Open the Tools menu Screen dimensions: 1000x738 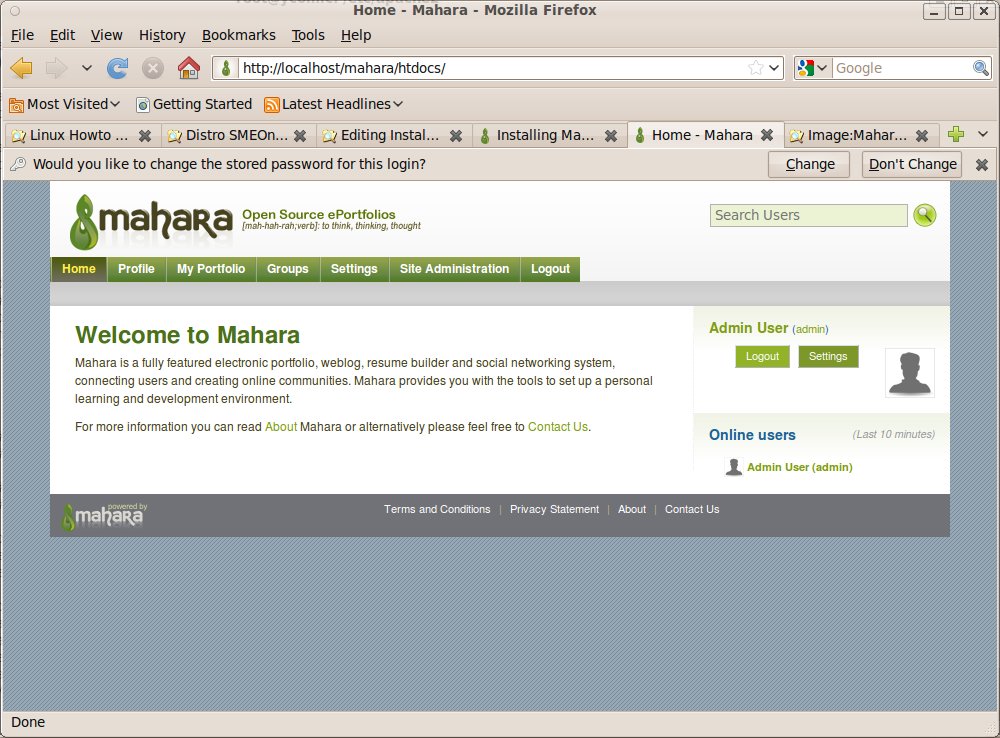coord(308,35)
